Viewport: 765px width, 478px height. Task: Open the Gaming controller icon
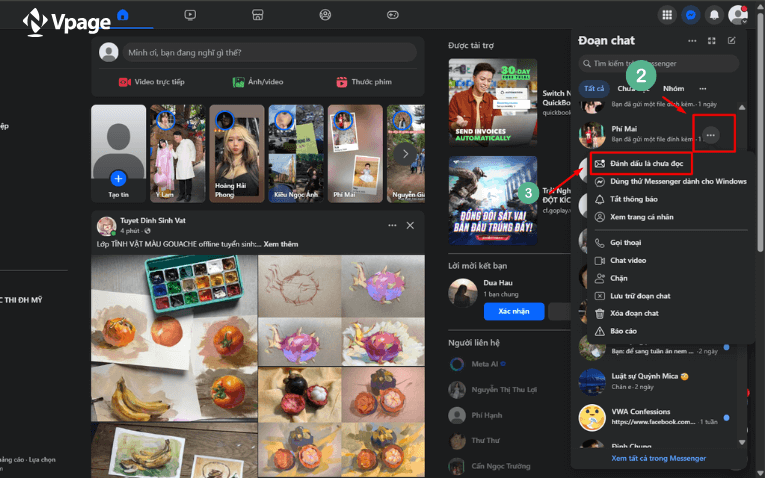393,15
